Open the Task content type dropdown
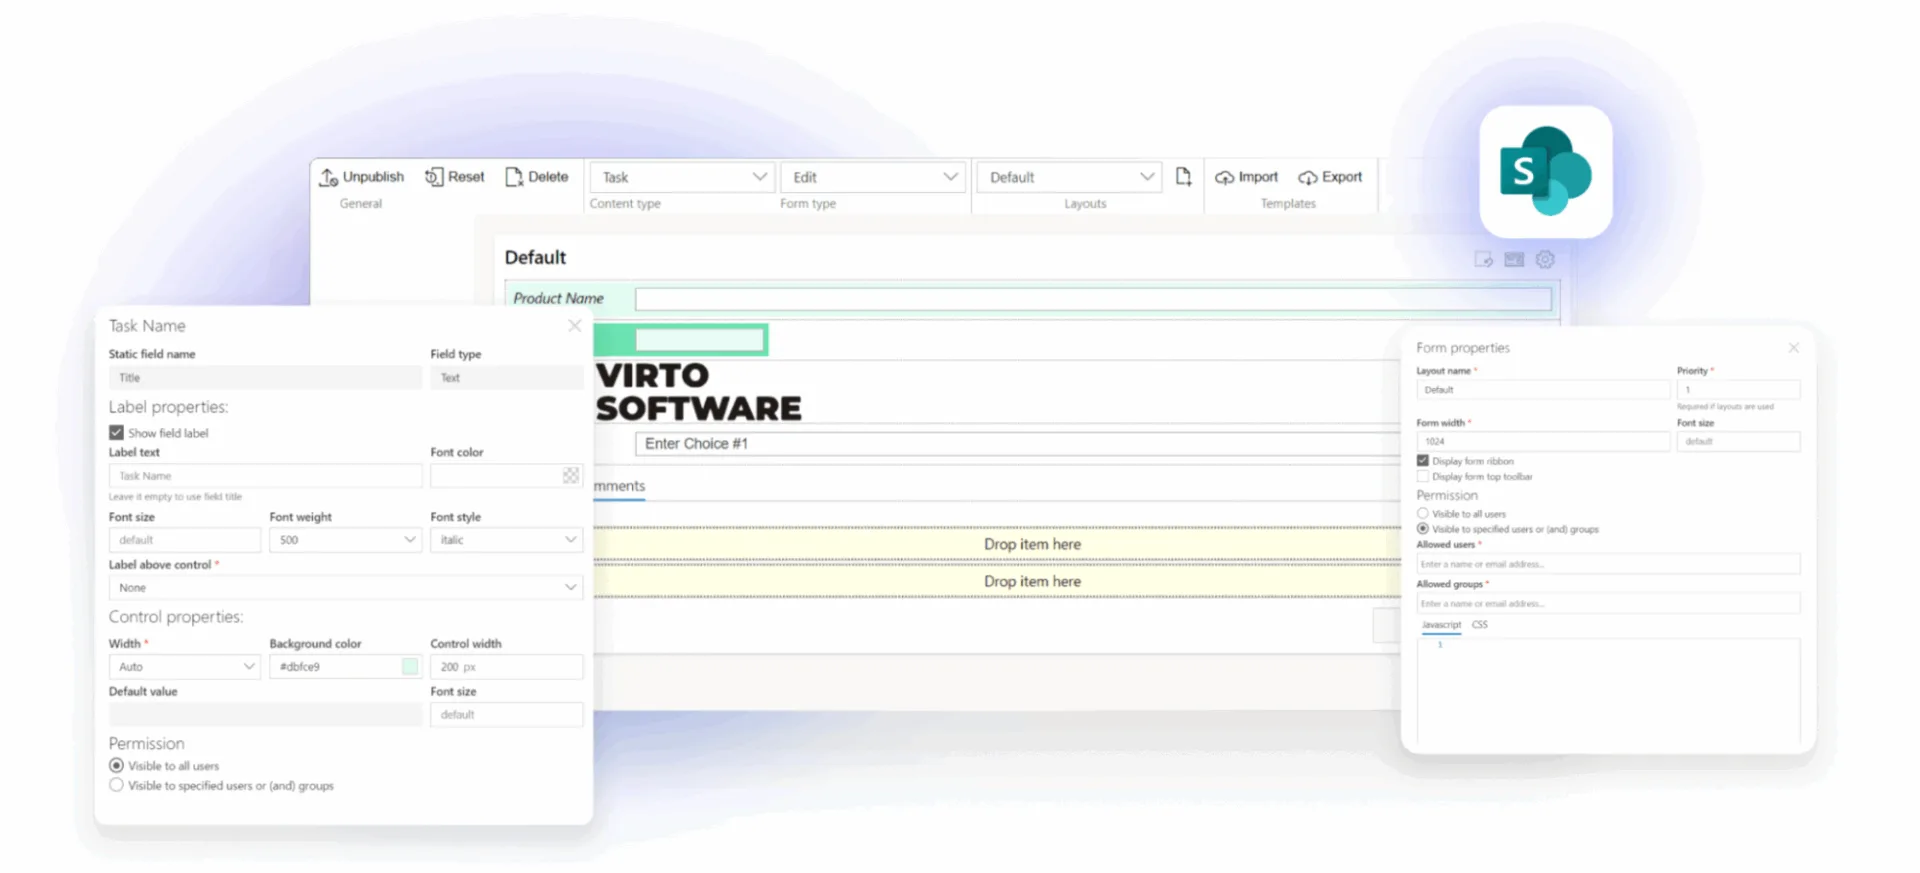Screen dimensions: 1920x873 tap(682, 177)
